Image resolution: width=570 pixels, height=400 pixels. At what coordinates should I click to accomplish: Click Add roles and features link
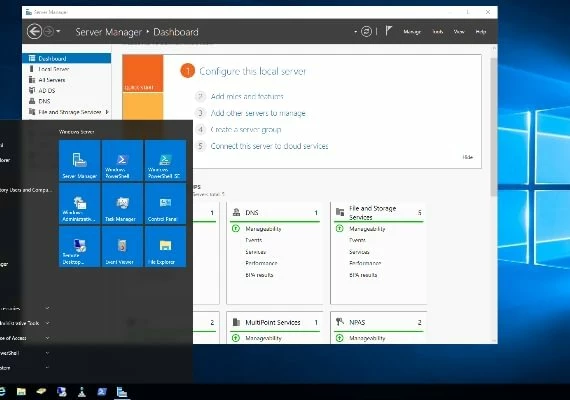(x=247, y=97)
